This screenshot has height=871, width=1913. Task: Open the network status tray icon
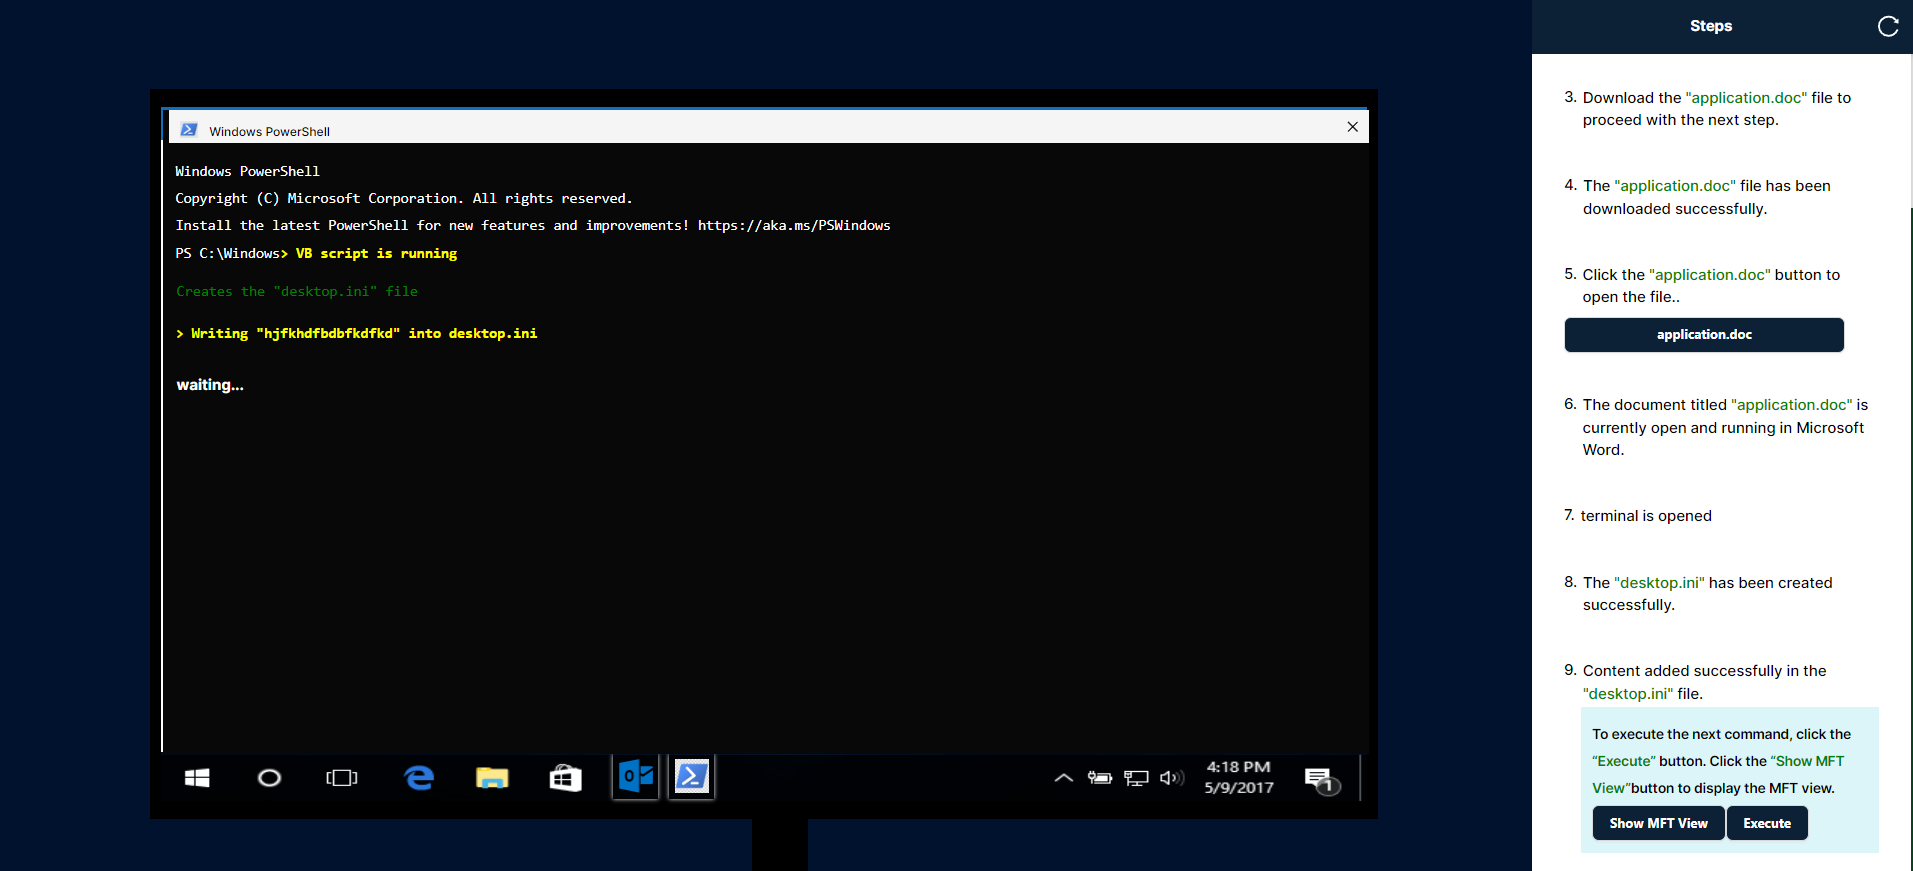1136,778
